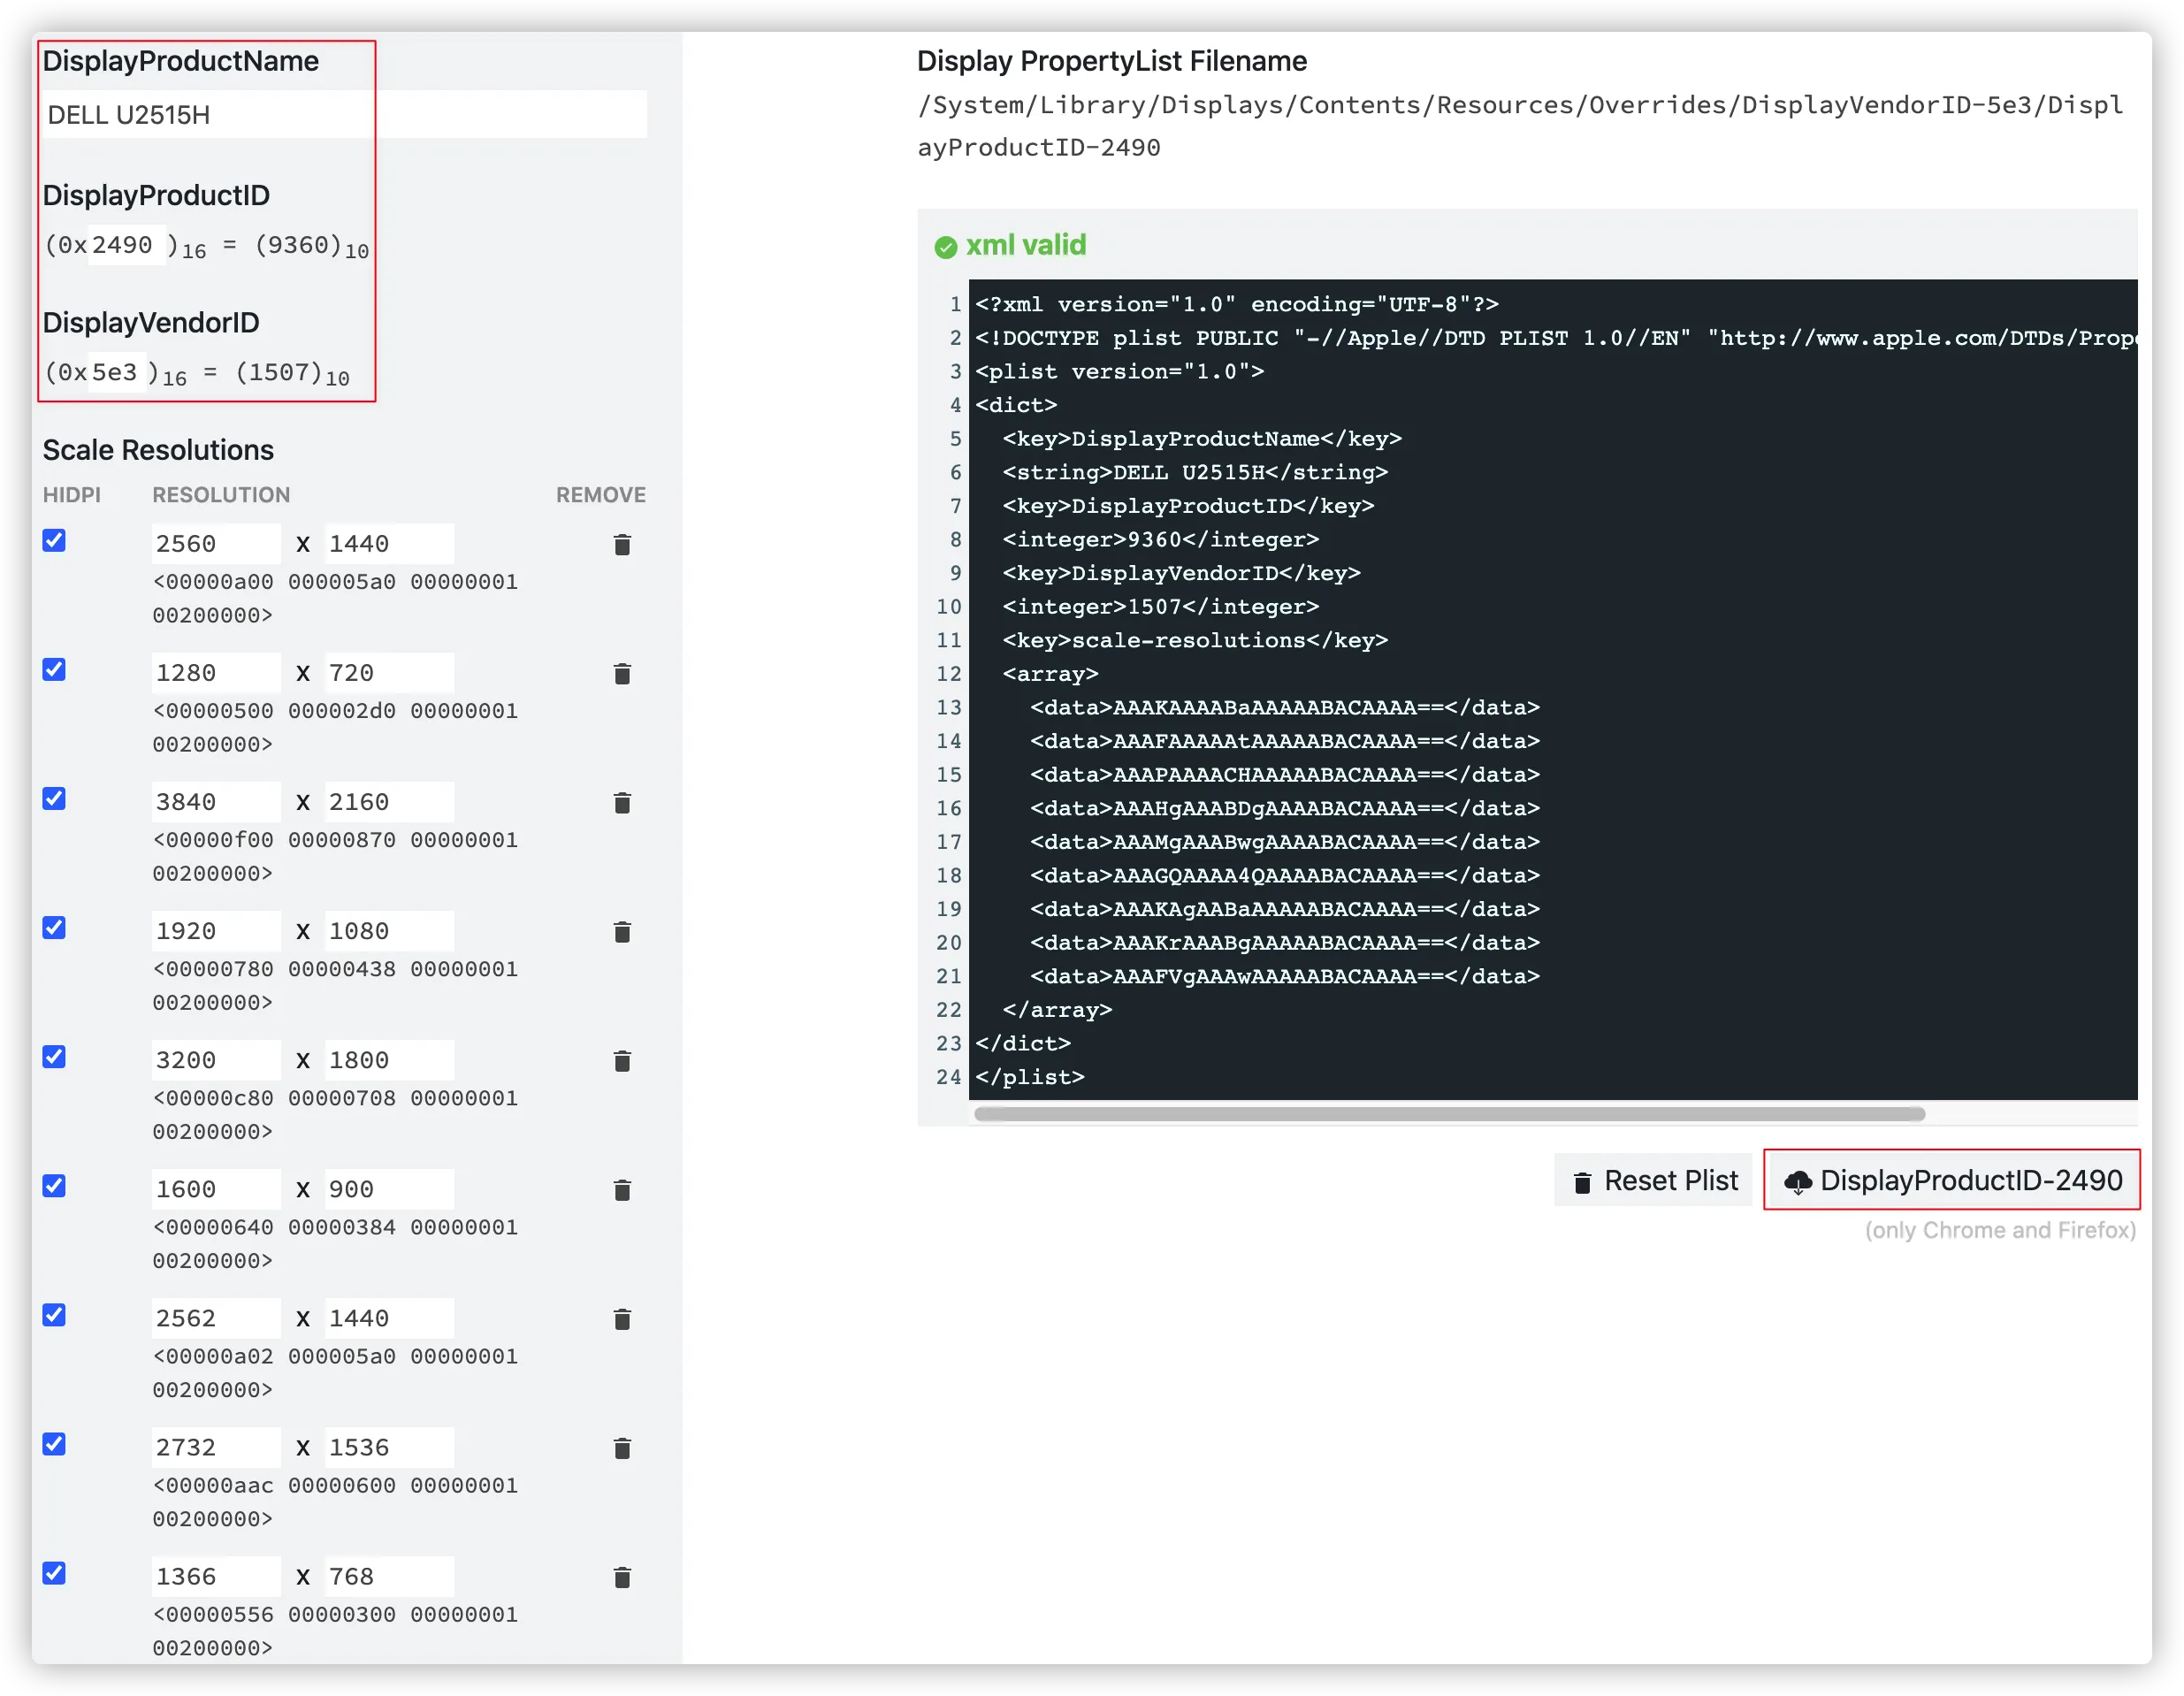Click trash icon for 3840 x 2160
The height and width of the screenshot is (1696, 2184).
pos(622,802)
